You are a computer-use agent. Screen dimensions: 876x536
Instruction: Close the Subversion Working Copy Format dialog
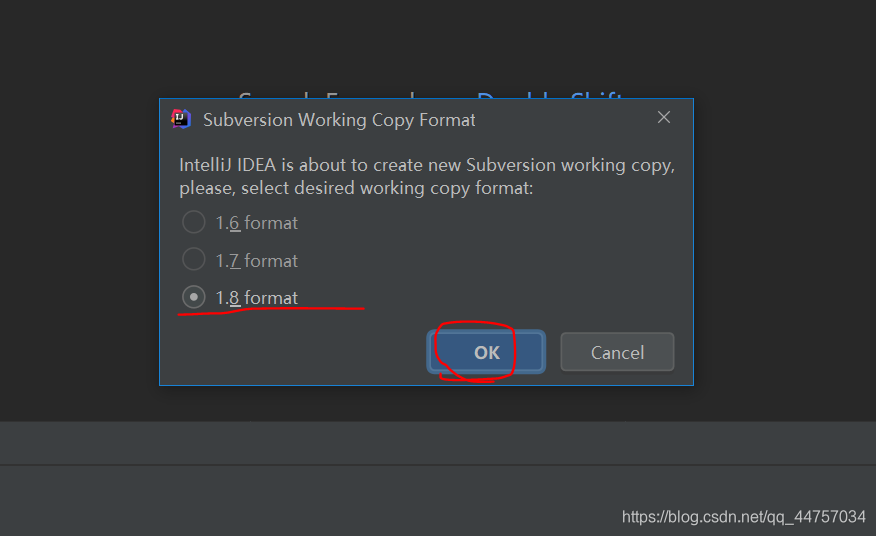664,118
